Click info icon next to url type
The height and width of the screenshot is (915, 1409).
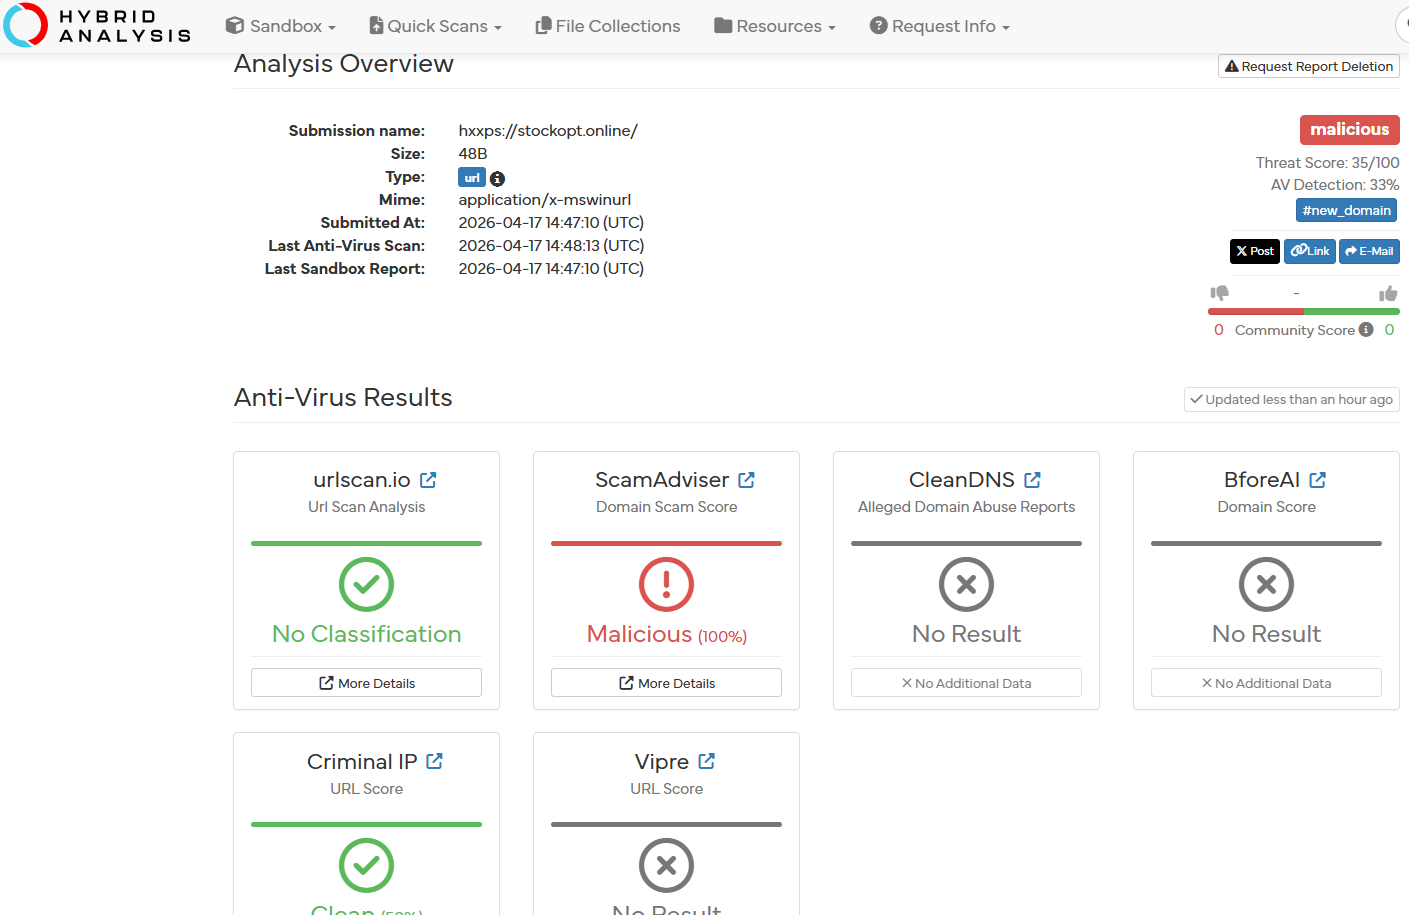497,178
